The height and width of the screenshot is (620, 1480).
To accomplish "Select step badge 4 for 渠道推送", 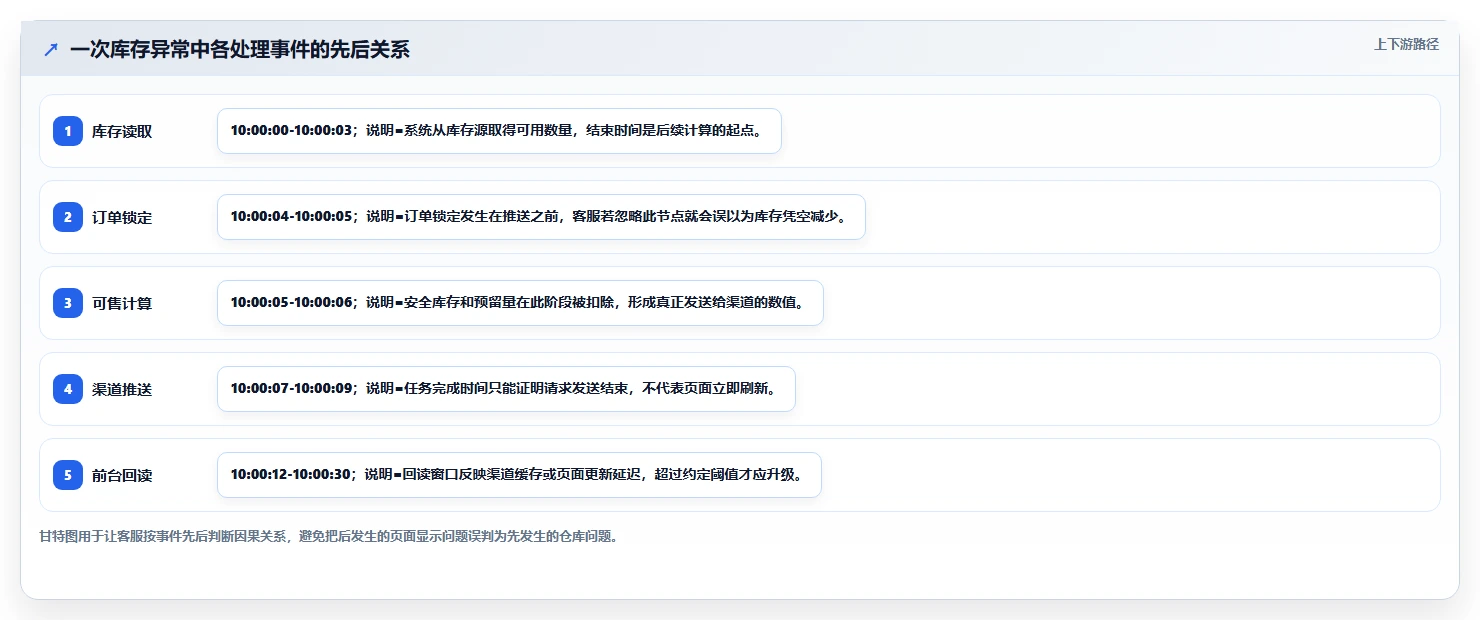I will pyautogui.click(x=68, y=389).
